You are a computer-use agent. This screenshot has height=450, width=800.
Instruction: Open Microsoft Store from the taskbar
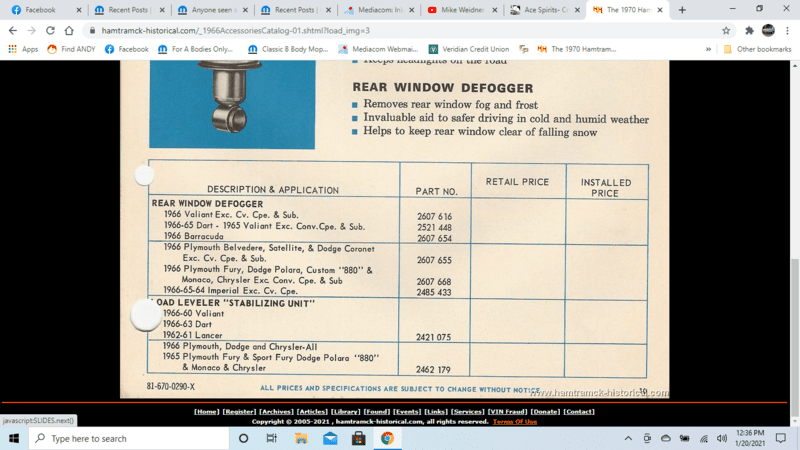359,438
